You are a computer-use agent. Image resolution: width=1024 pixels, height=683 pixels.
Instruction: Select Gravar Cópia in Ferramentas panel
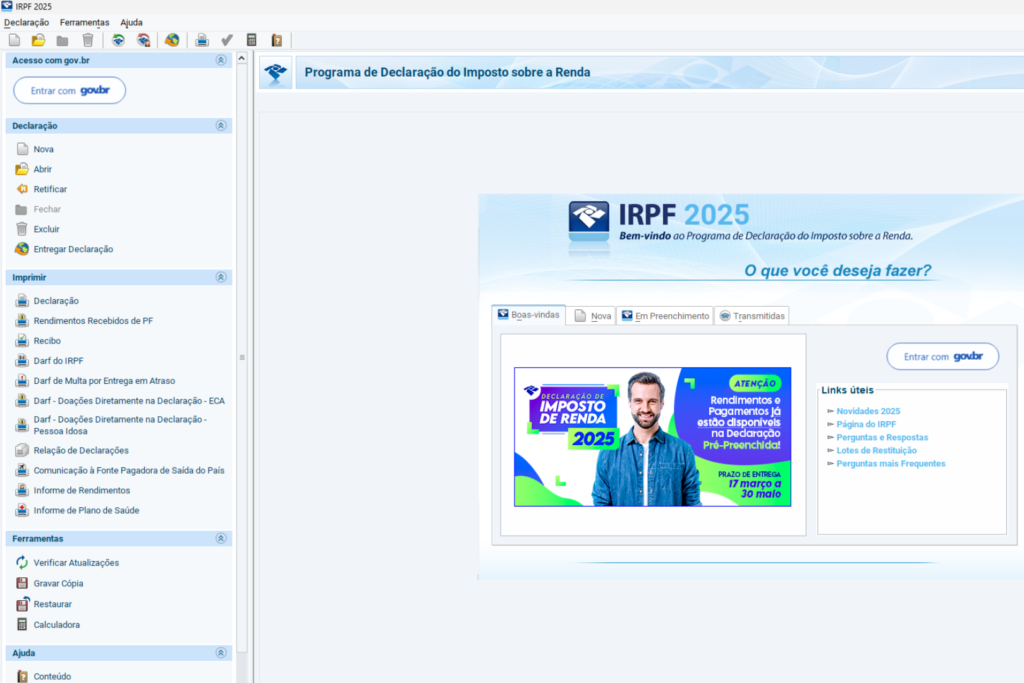pyautogui.click(x=58, y=584)
